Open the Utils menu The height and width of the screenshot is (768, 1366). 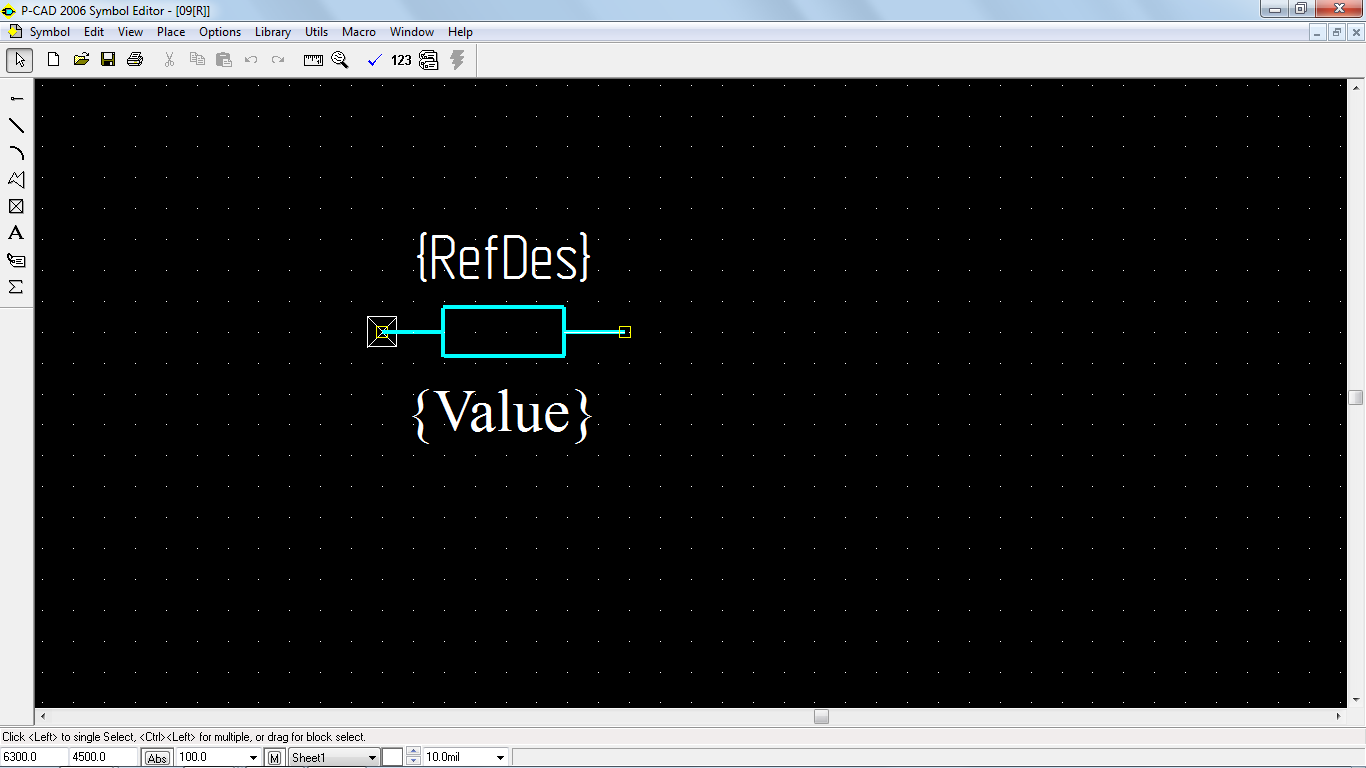tap(316, 32)
